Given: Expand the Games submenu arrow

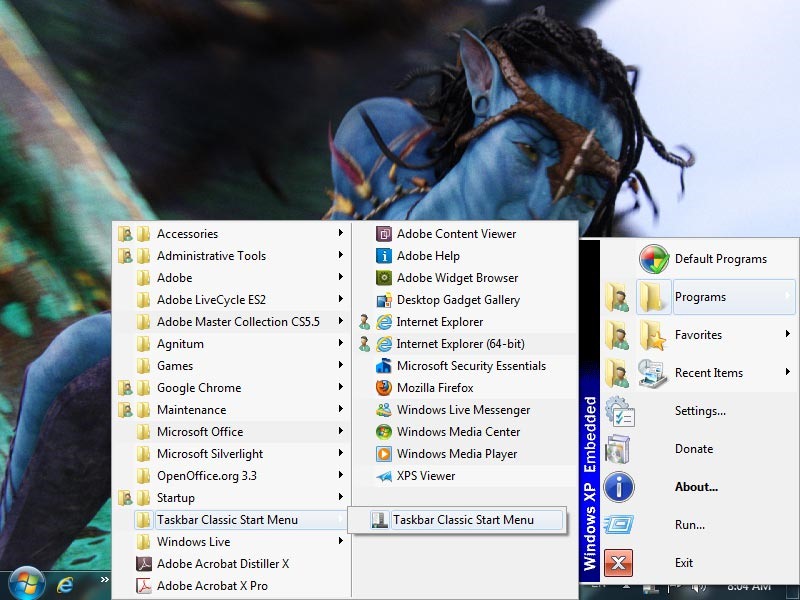Looking at the screenshot, I should 340,365.
